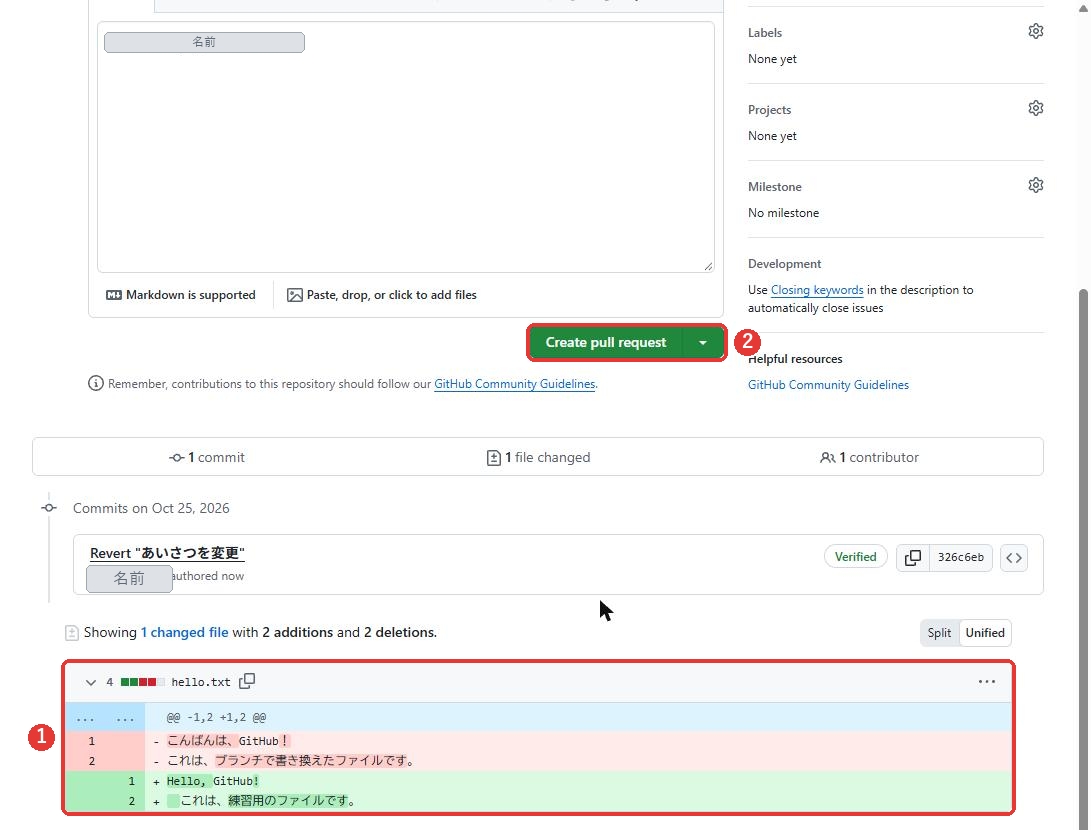Click into the pull request description textarea
The width and height of the screenshot is (1091, 830).
tap(406, 147)
